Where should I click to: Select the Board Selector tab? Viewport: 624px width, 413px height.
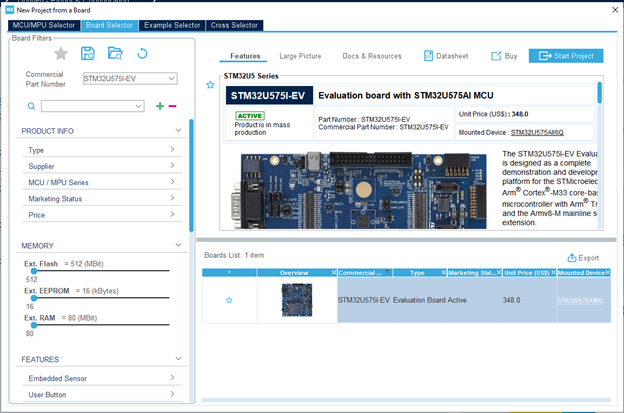click(109, 25)
